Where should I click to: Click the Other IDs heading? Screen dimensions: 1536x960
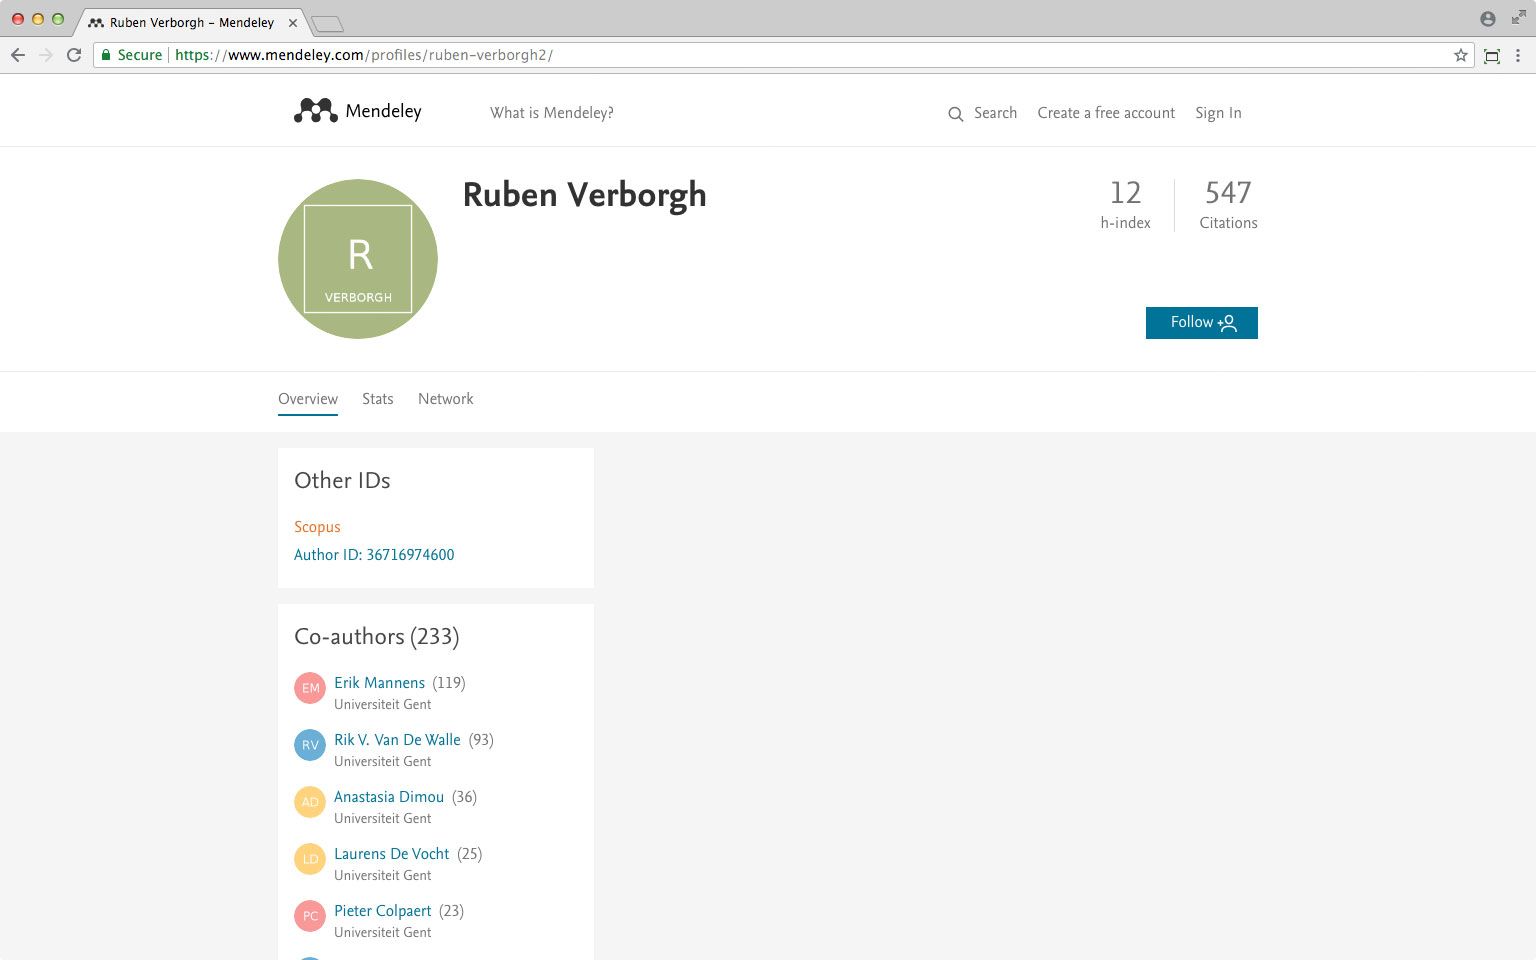tap(342, 481)
